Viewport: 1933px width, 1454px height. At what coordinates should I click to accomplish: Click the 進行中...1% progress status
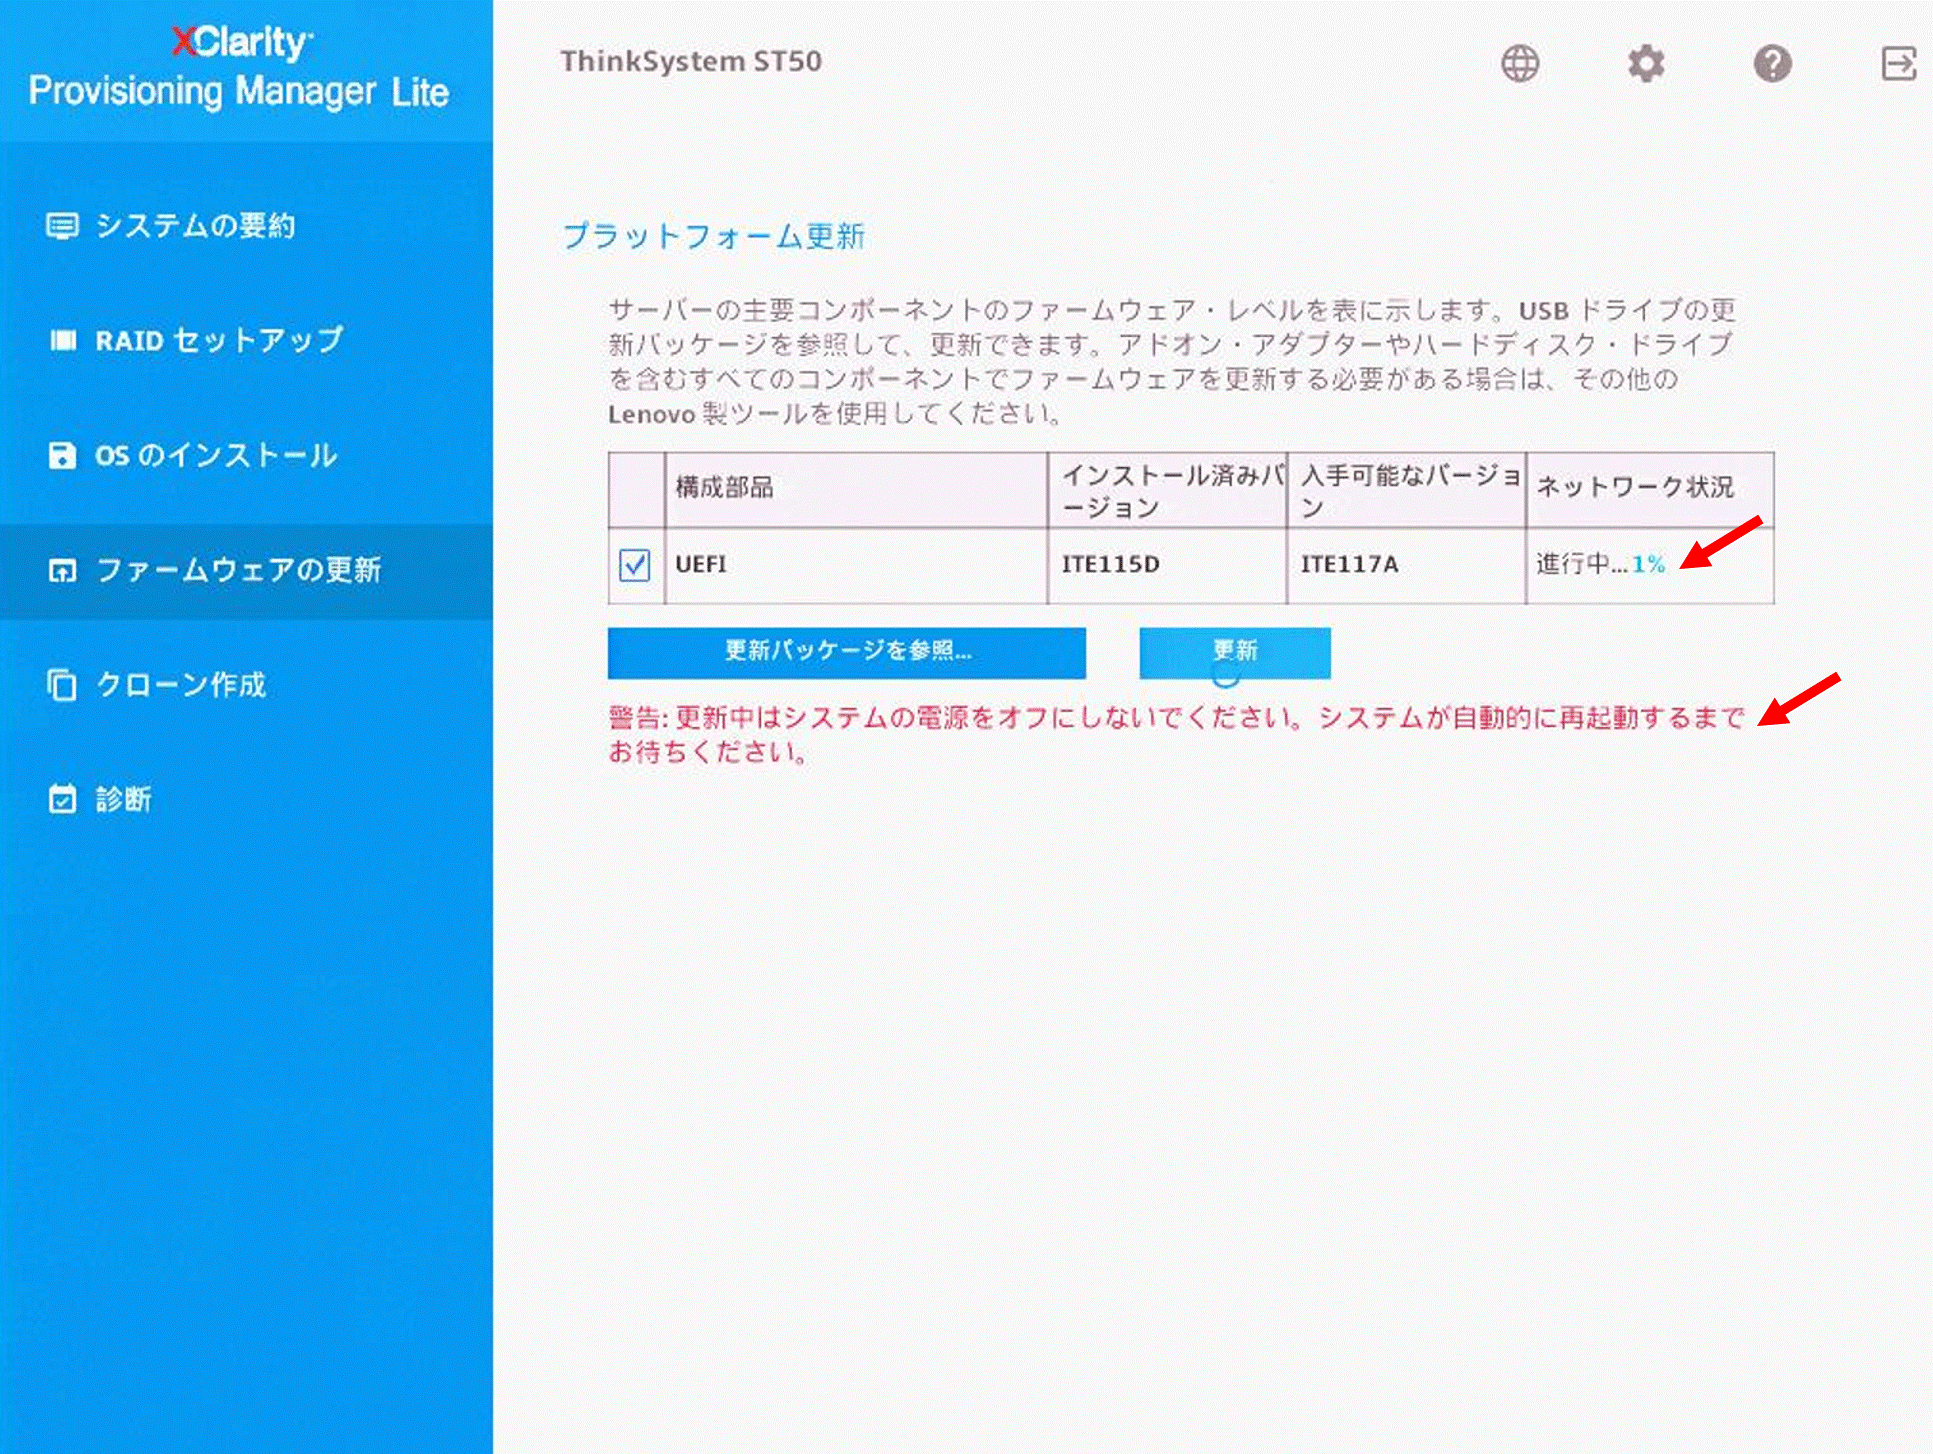(x=1601, y=565)
